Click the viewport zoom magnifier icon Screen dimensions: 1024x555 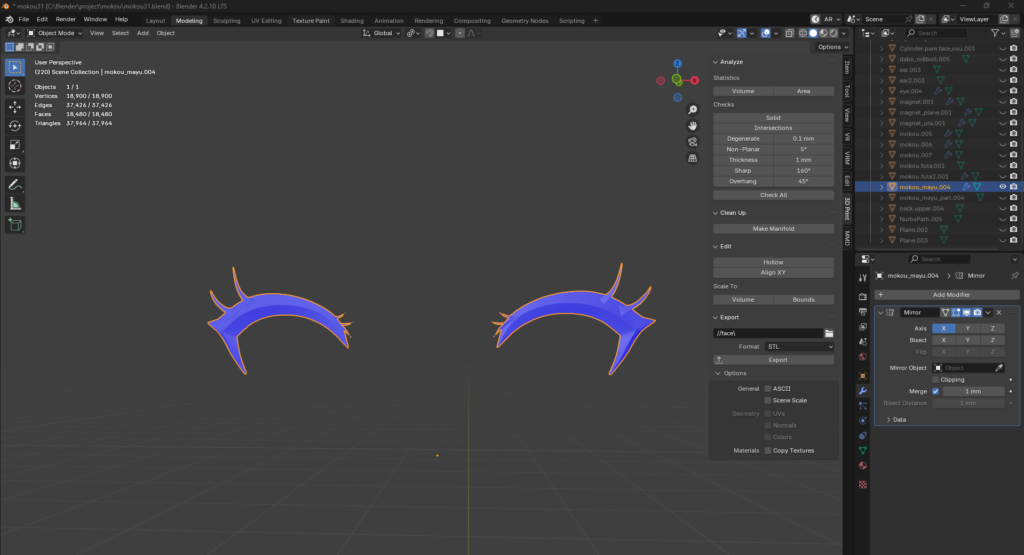[x=692, y=109]
